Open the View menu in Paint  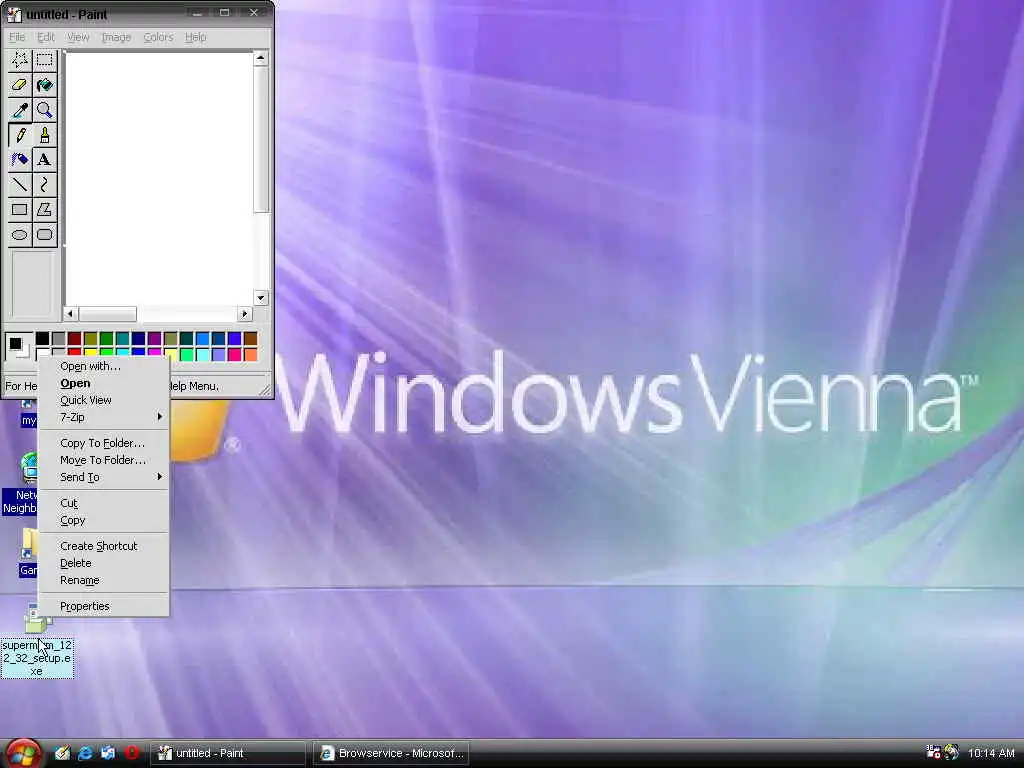(x=78, y=37)
